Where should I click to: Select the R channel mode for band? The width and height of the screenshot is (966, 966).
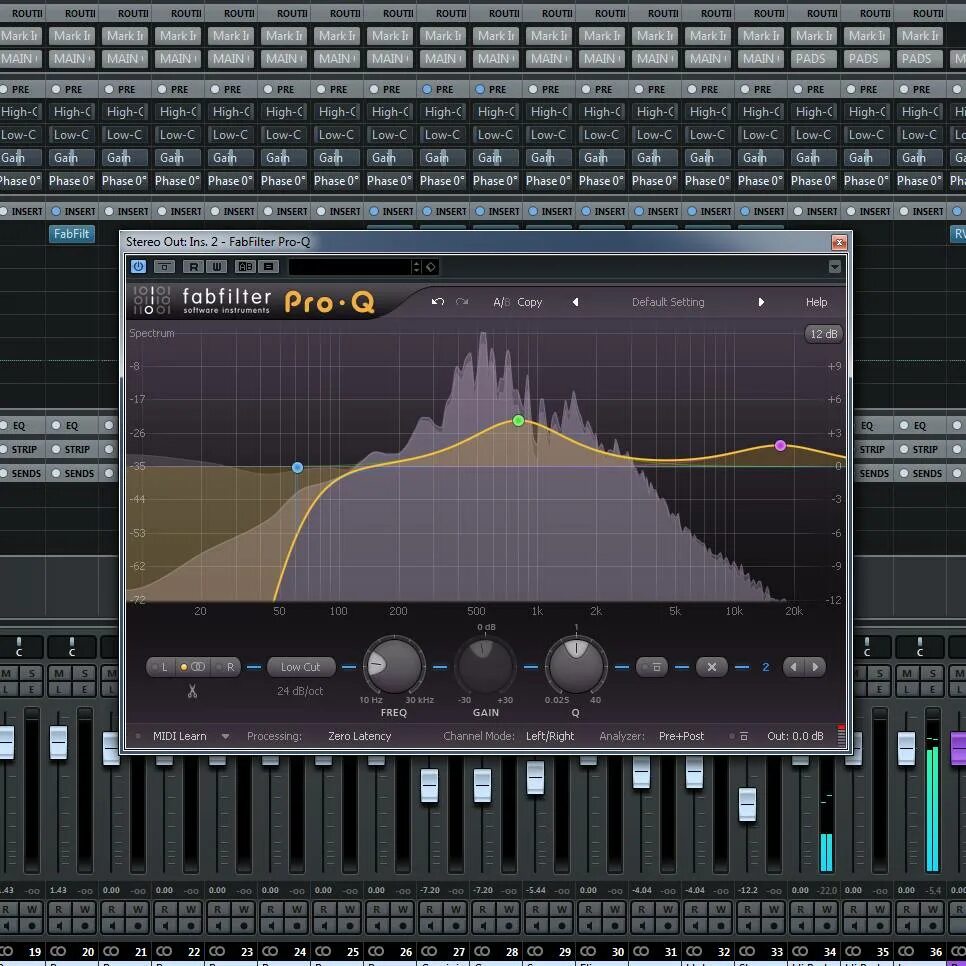[226, 667]
